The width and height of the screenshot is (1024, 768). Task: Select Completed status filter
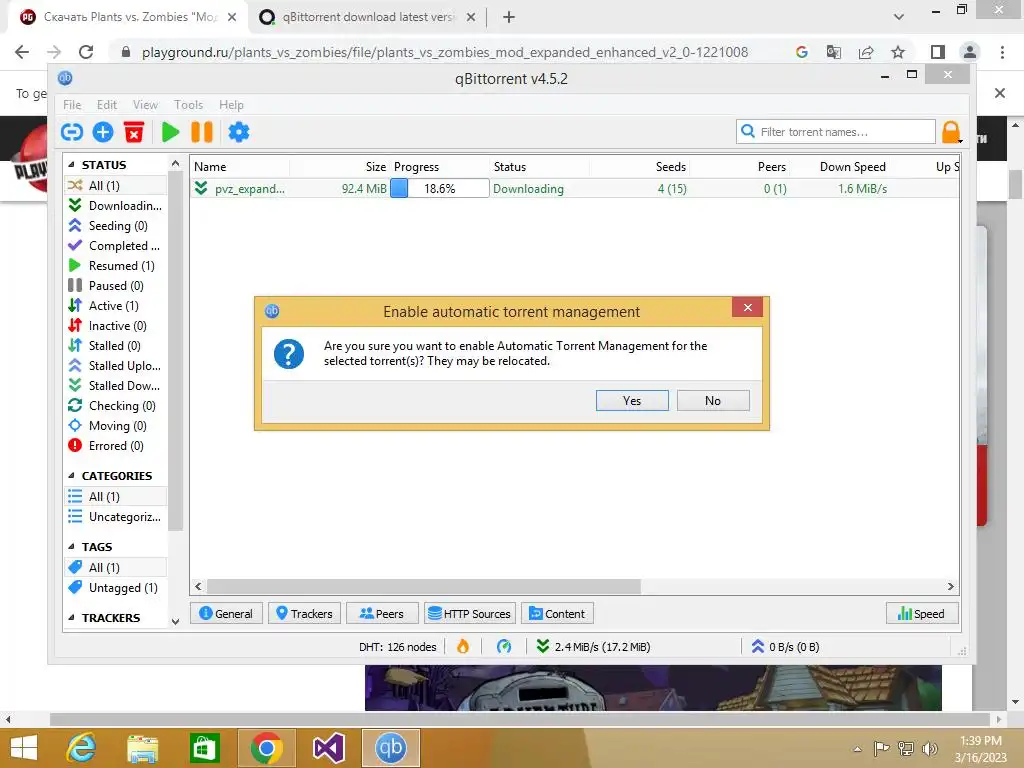[x=115, y=246]
